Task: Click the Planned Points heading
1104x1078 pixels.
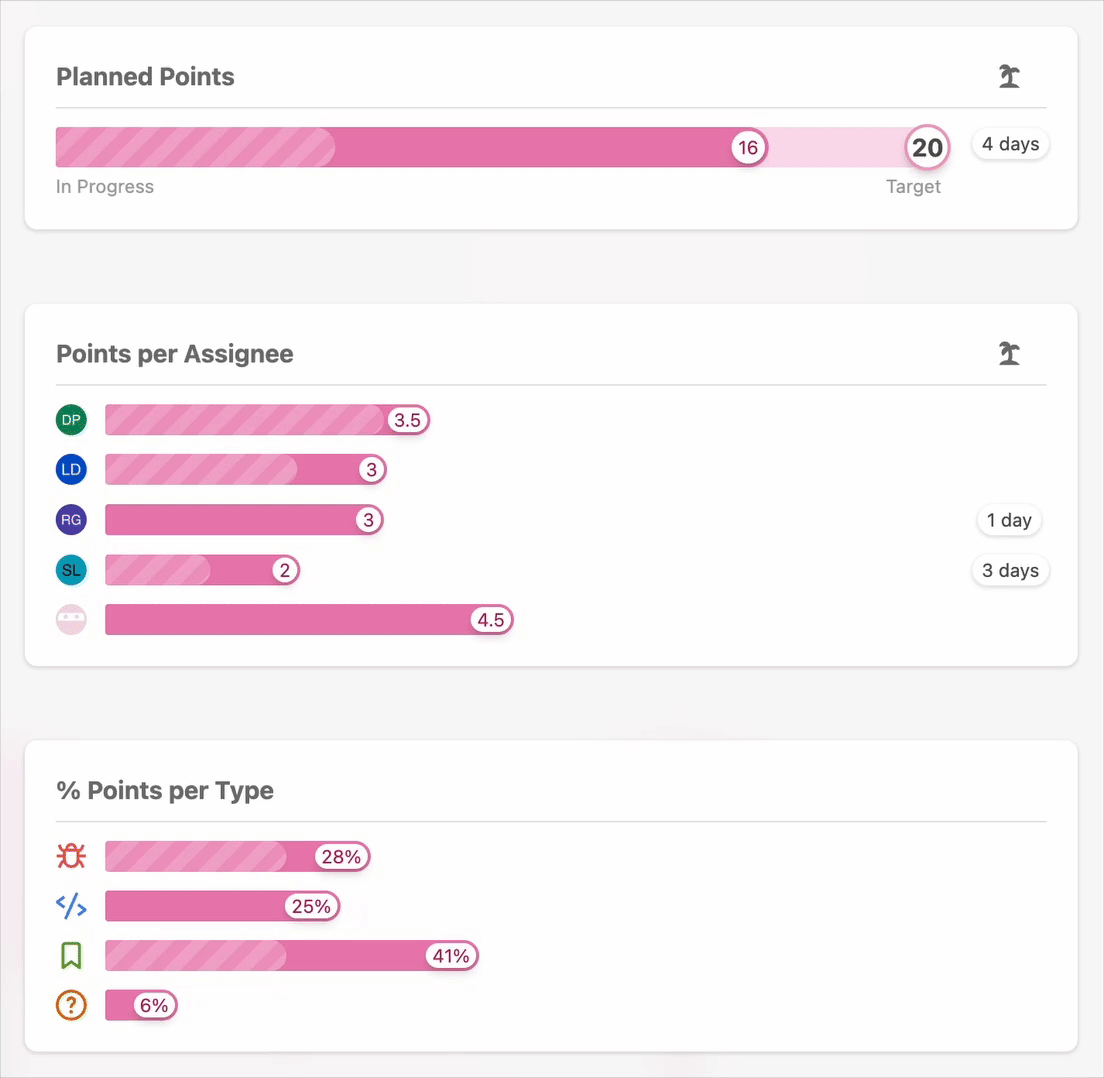Action: [x=145, y=76]
